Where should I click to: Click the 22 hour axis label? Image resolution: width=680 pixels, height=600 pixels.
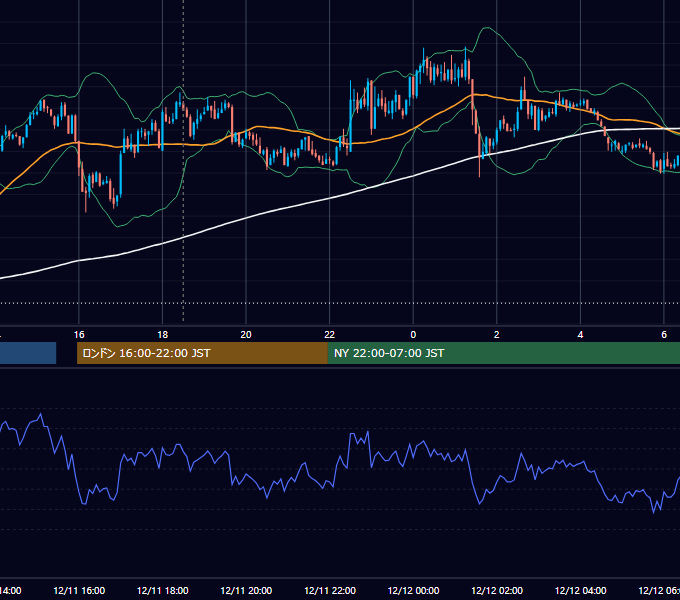[330, 335]
